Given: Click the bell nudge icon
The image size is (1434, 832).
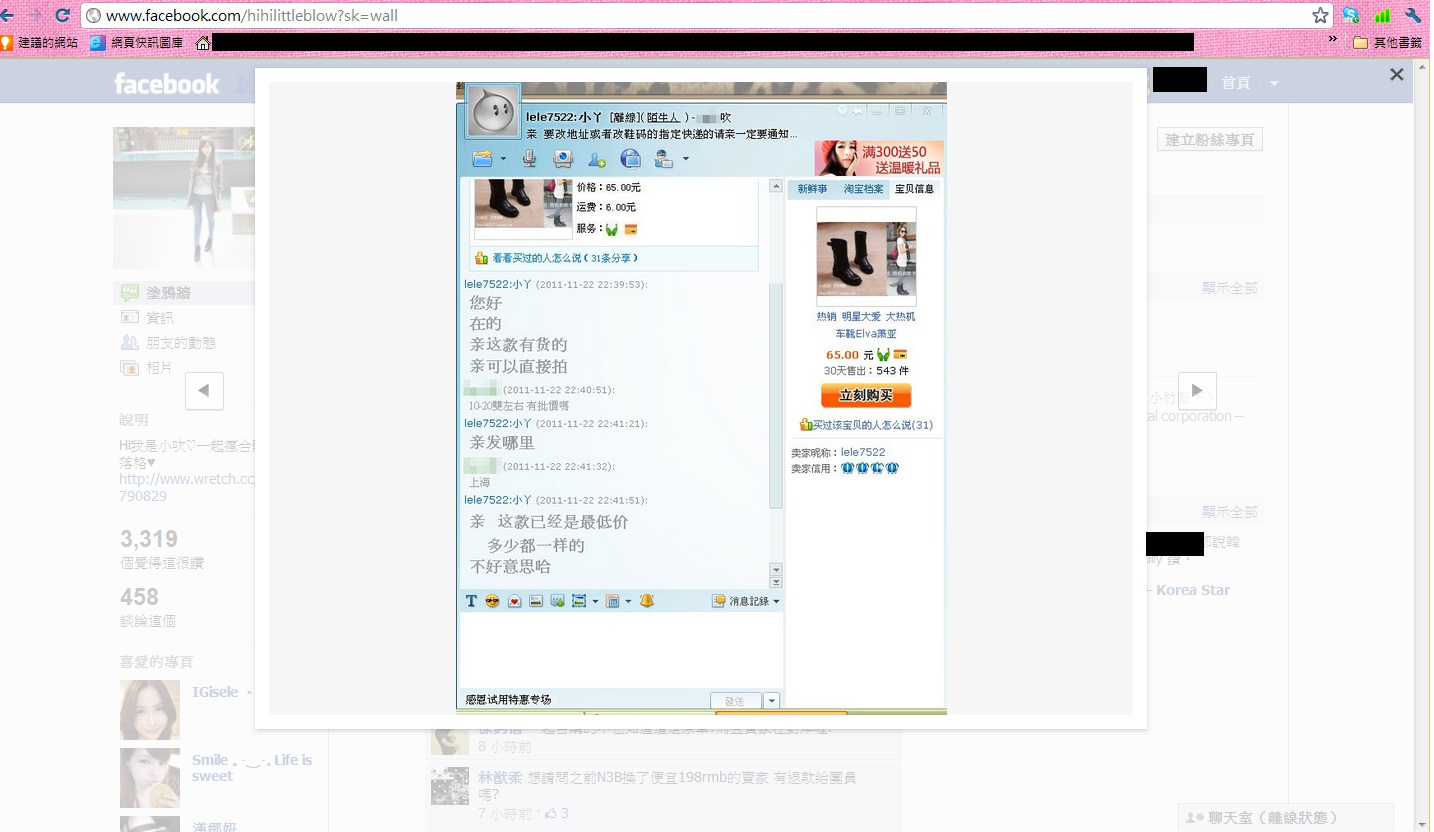Looking at the screenshot, I should tap(647, 601).
